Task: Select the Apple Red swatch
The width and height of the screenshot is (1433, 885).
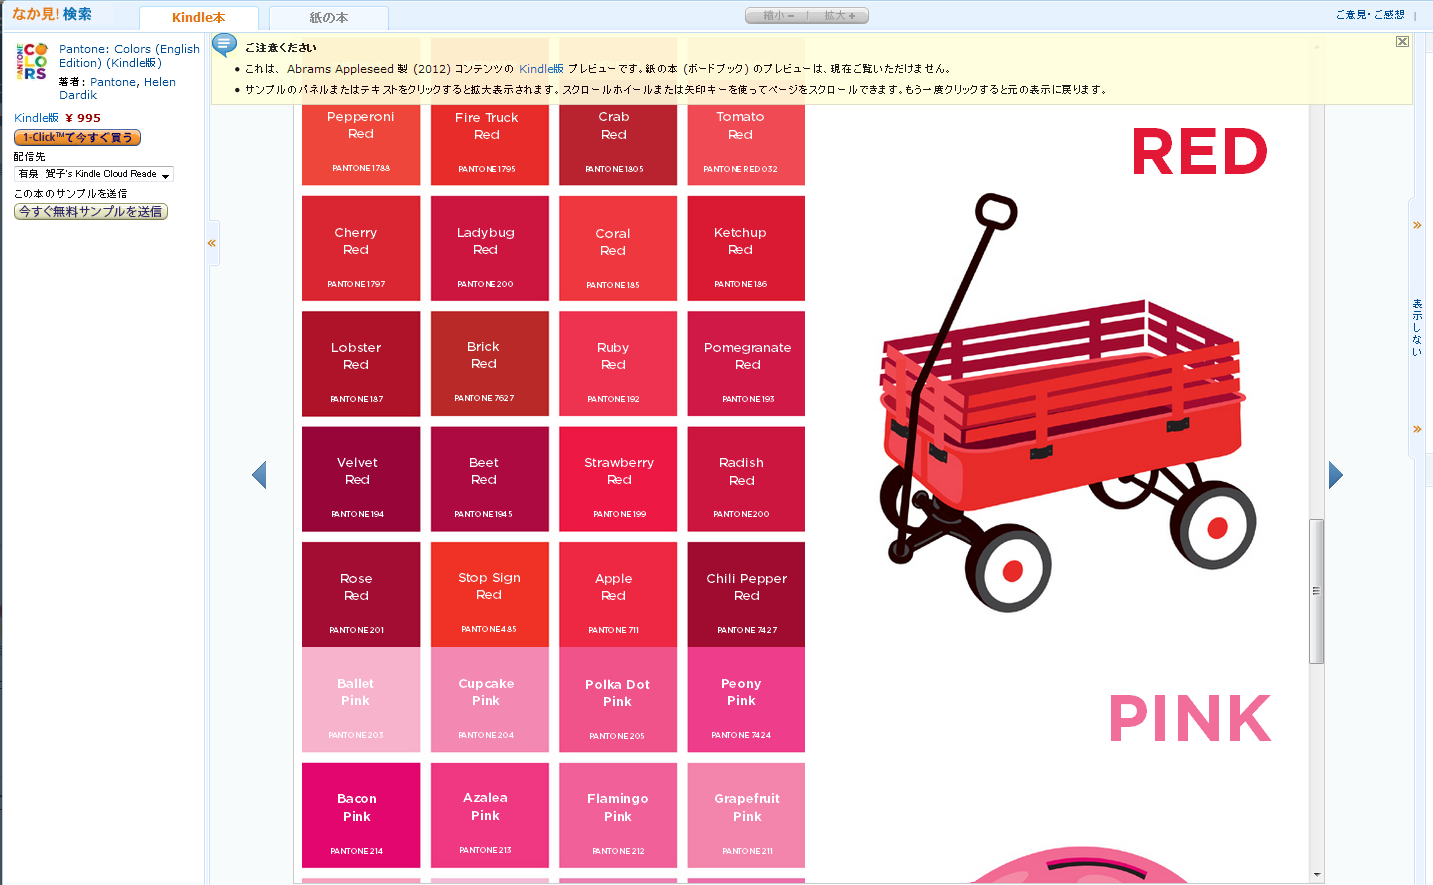Action: [x=618, y=594]
